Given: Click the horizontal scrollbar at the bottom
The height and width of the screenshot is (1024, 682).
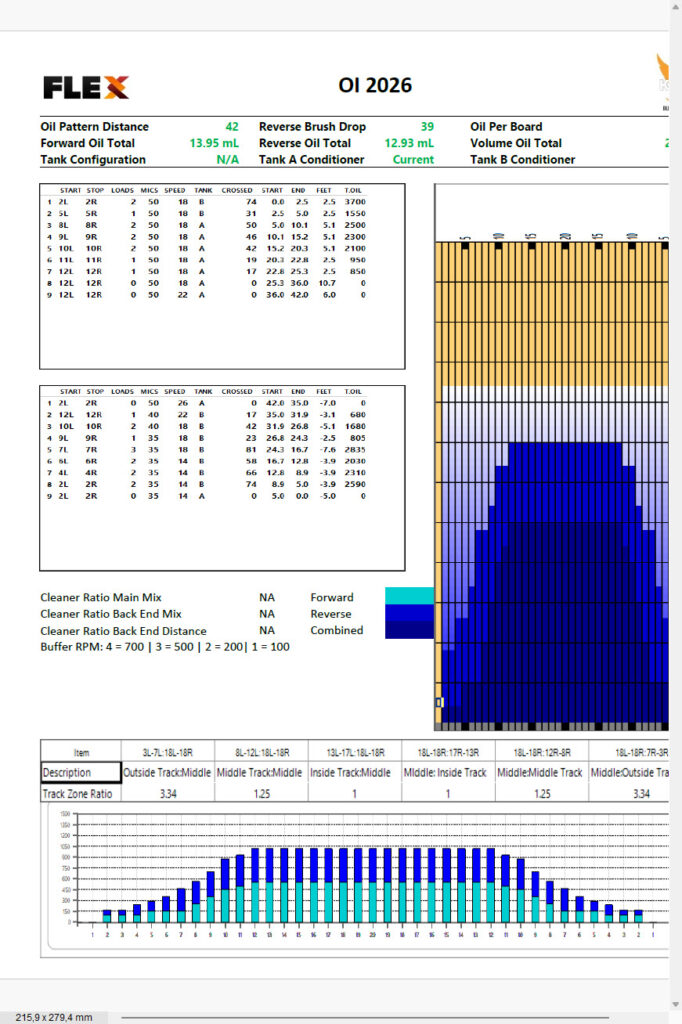Looking at the screenshot, I should click(365, 1017).
